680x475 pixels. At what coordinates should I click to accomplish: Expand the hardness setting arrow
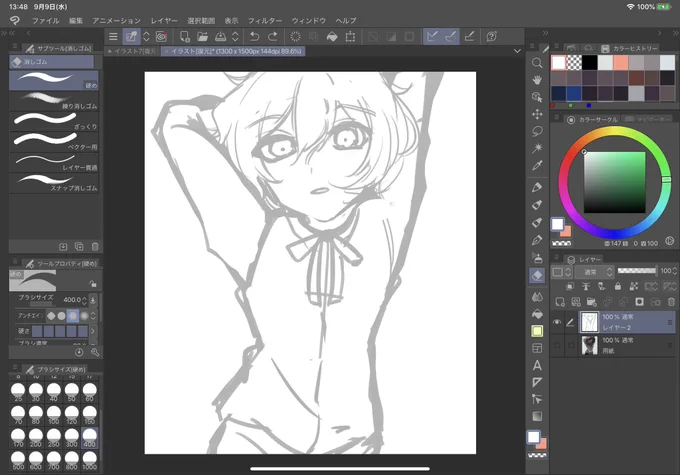pyautogui.click(x=93, y=331)
